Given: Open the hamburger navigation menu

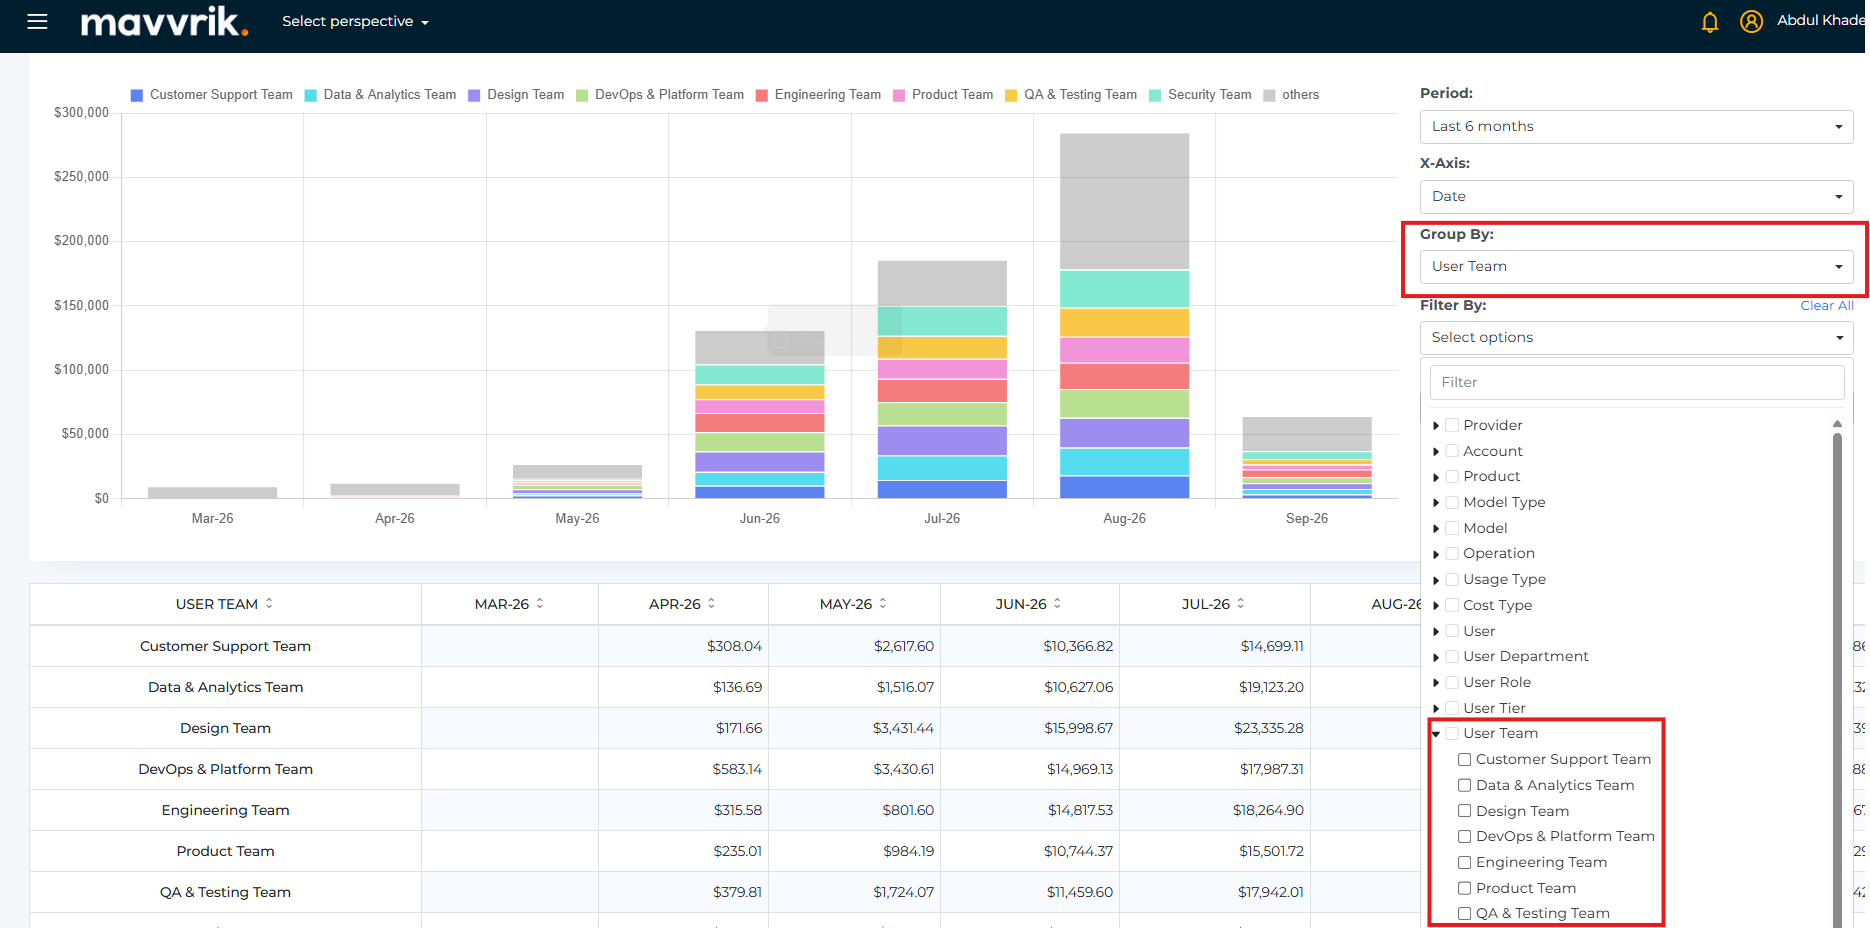Looking at the screenshot, I should coord(37,21).
